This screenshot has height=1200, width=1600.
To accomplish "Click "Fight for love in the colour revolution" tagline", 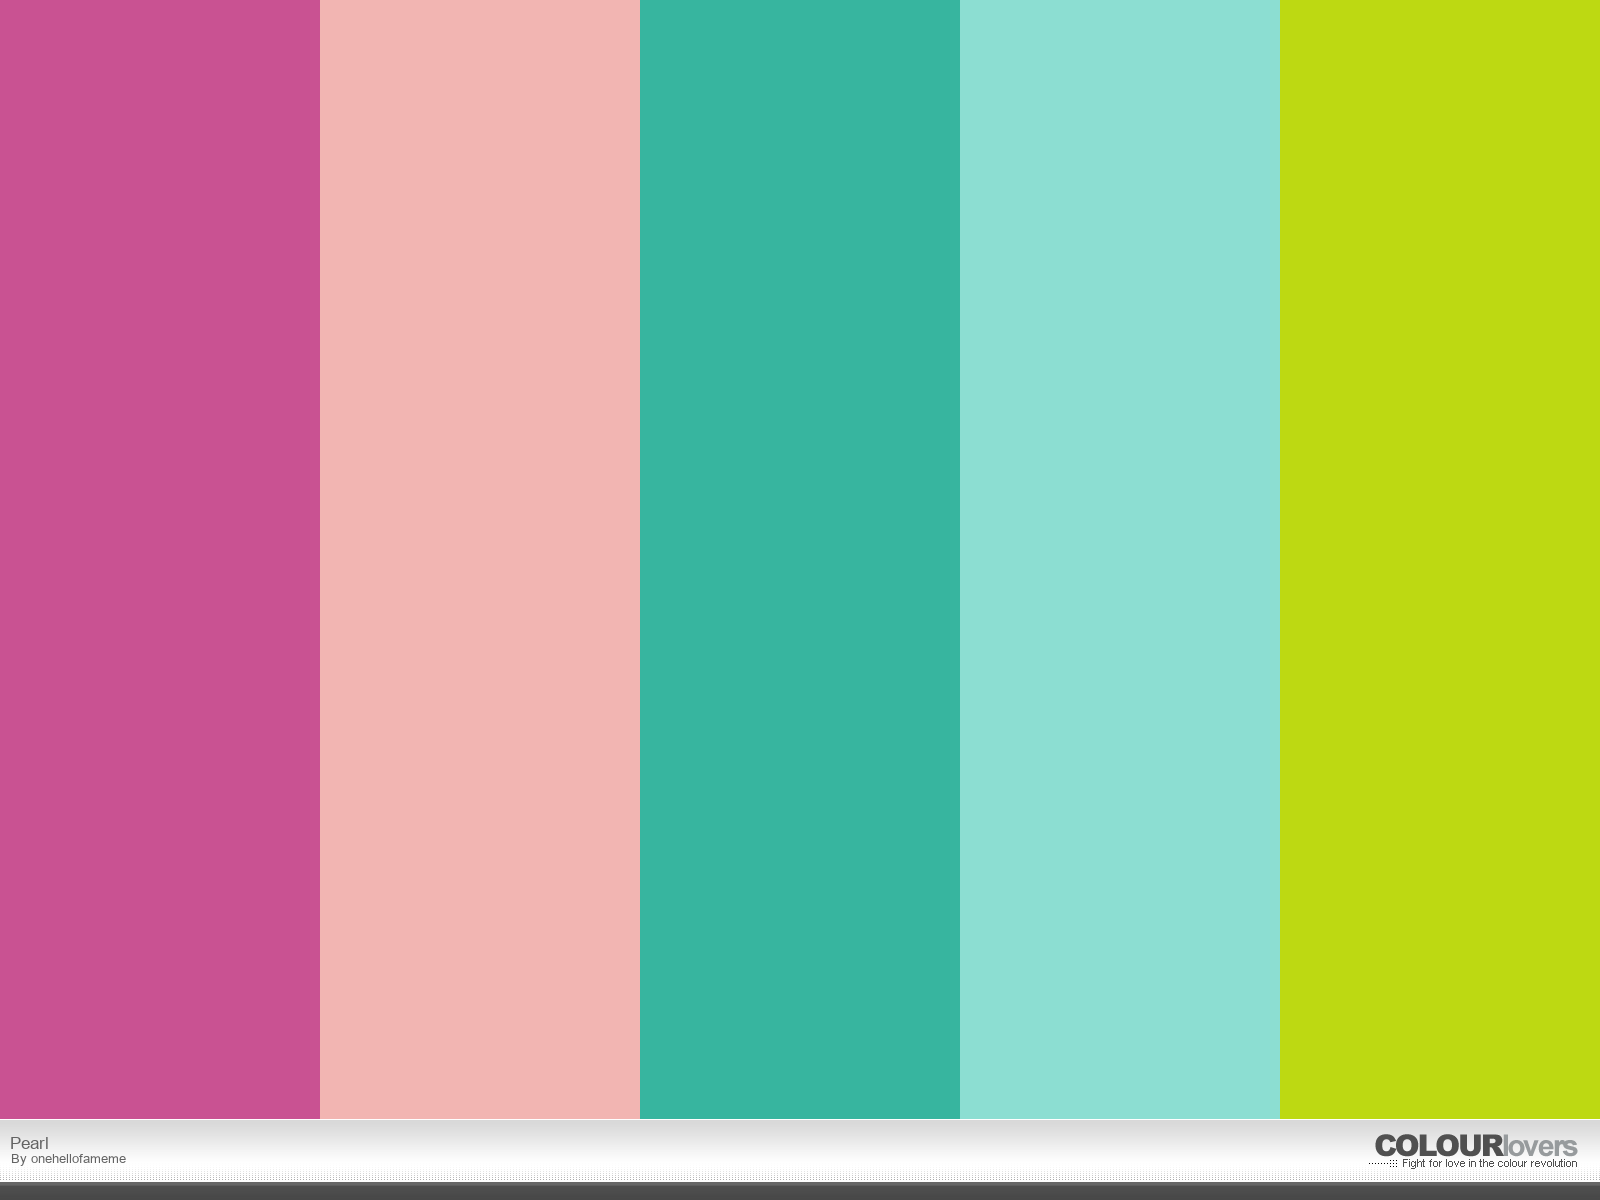I will (x=1489, y=1164).
